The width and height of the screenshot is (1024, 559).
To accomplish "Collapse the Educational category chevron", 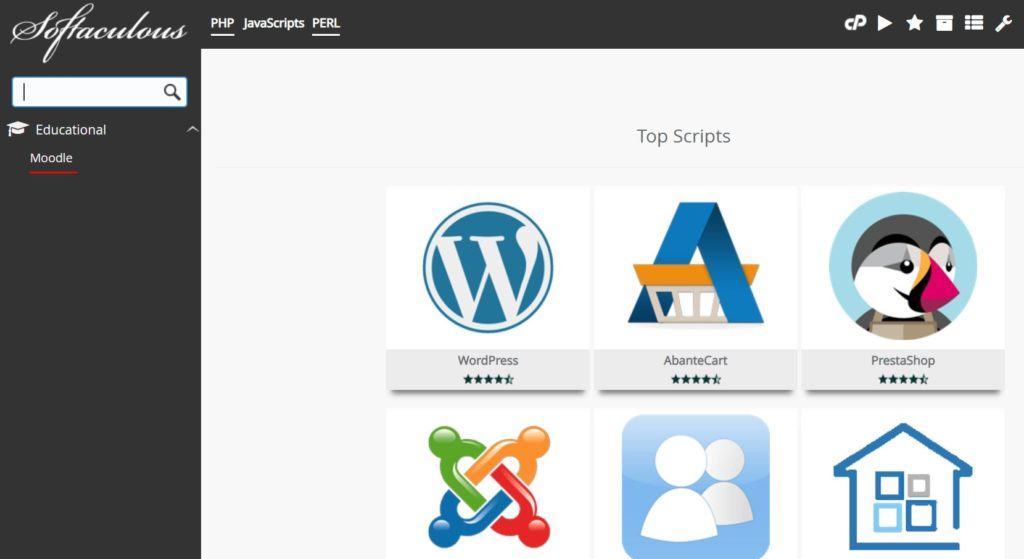I will 192,129.
